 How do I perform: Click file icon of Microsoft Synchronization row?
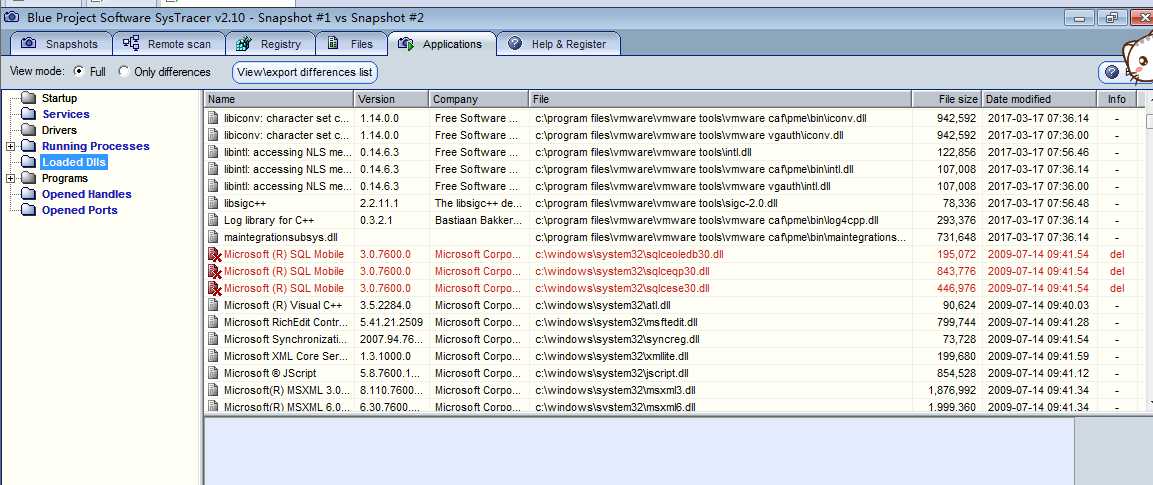click(x=213, y=339)
